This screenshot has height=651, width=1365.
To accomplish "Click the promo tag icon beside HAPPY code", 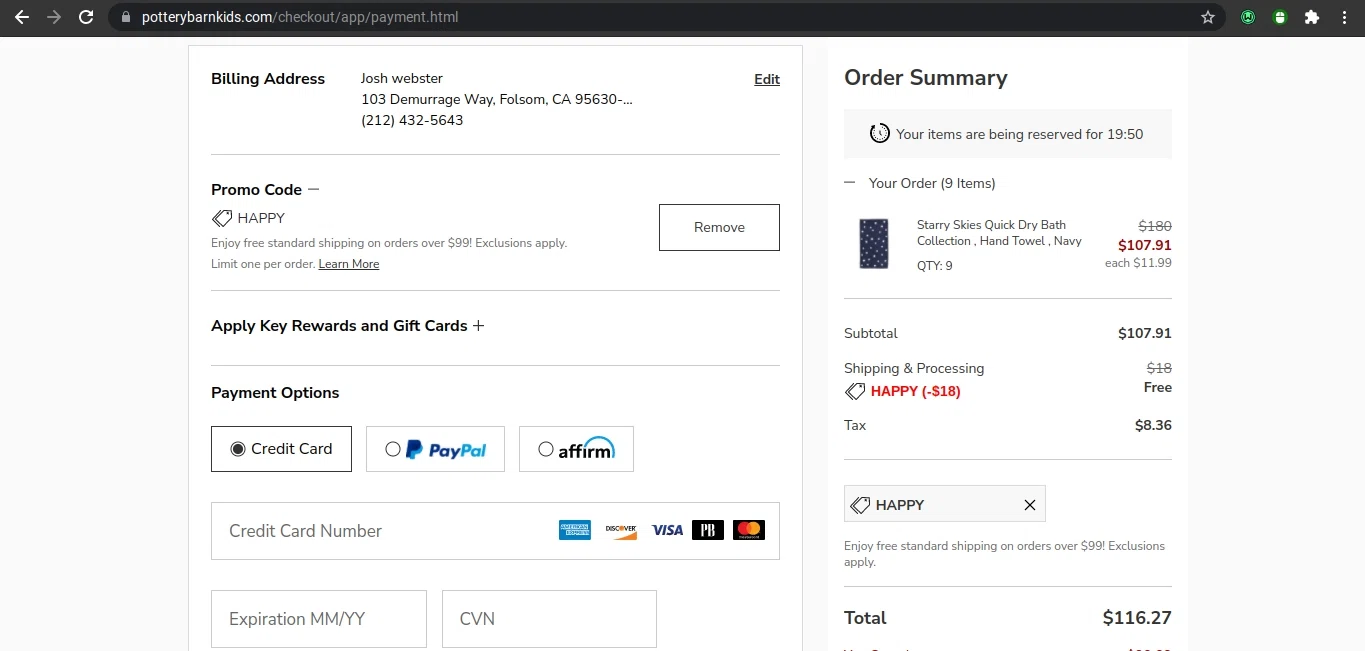I will 222,218.
